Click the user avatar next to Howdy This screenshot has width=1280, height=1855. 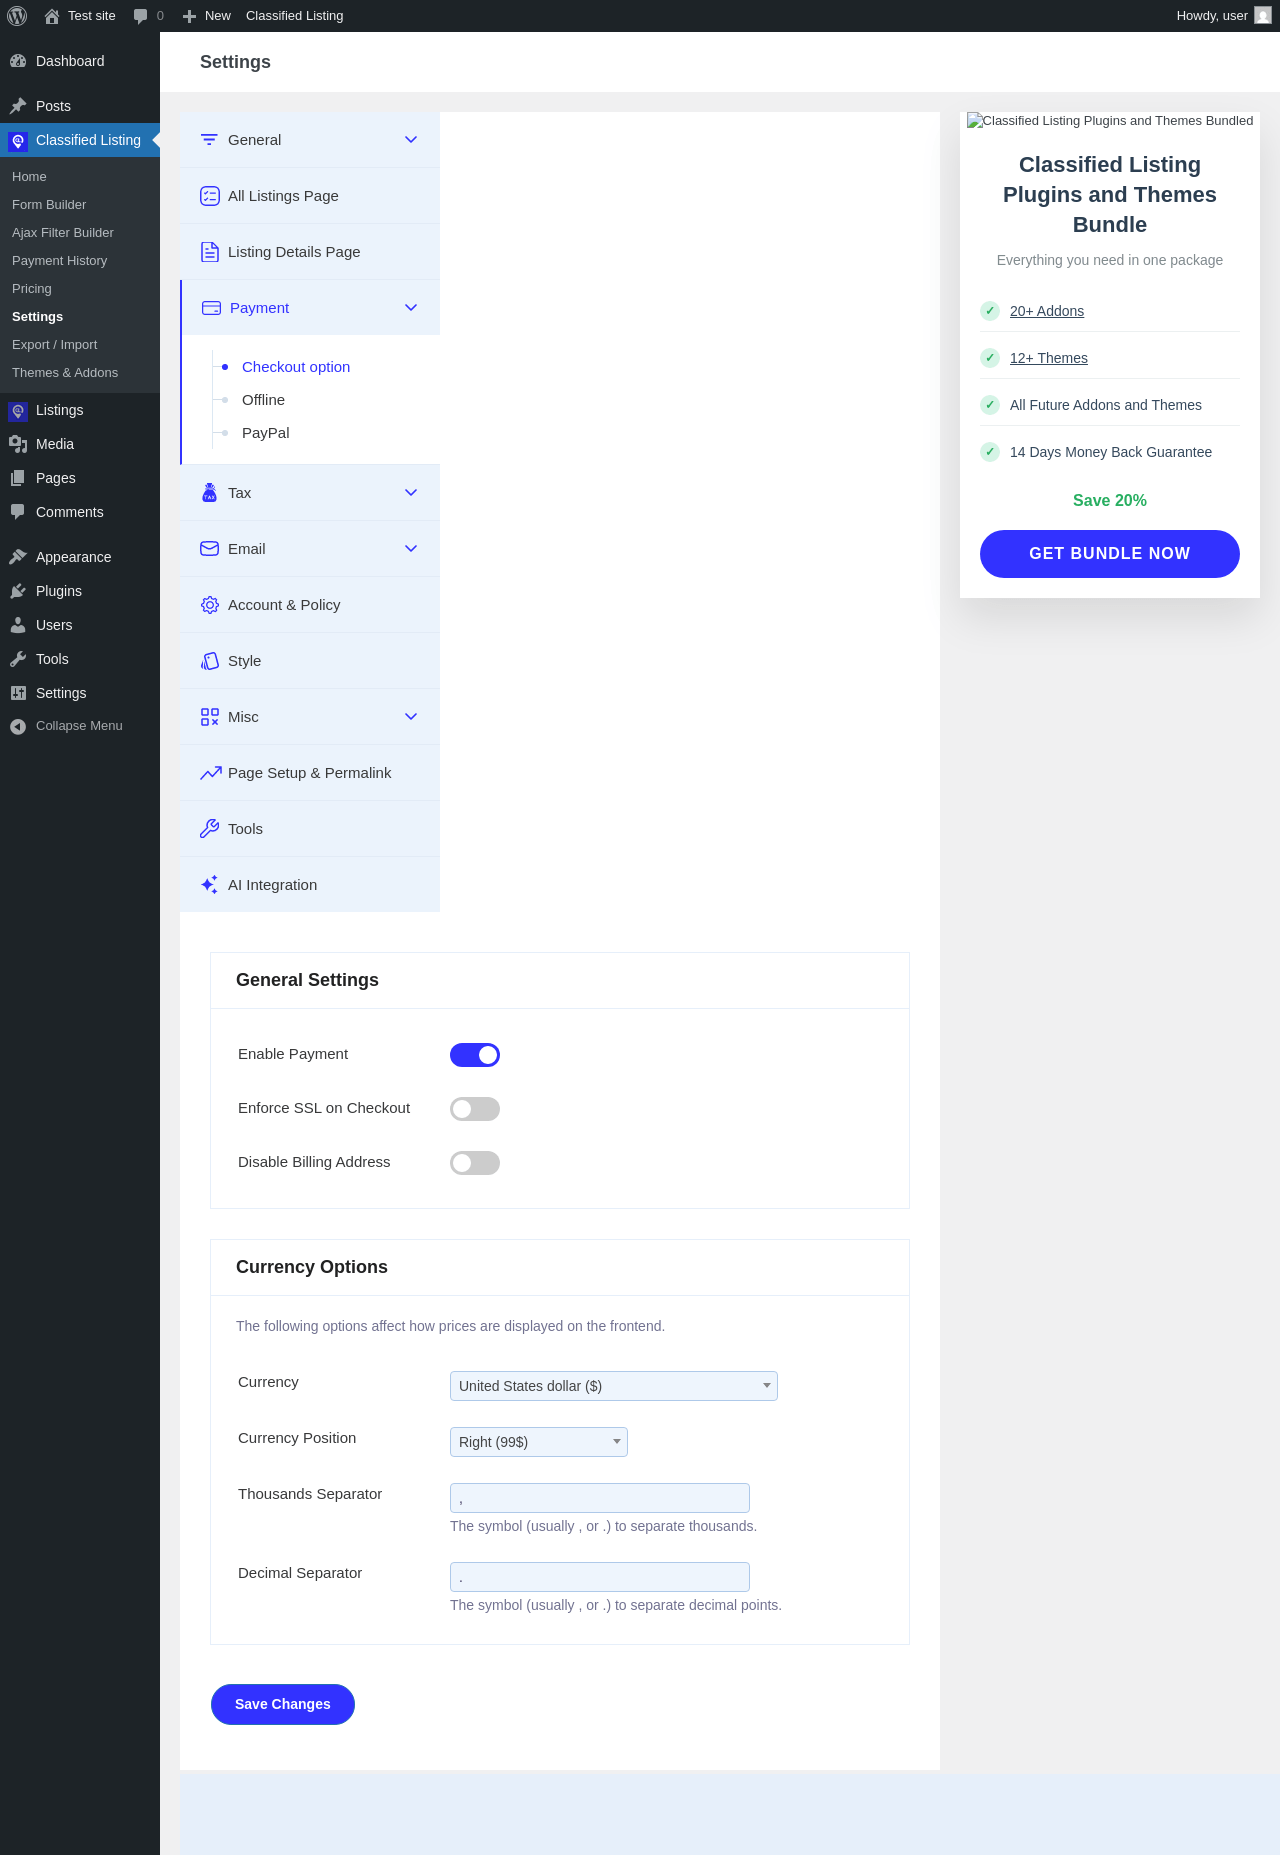pyautogui.click(x=1263, y=16)
